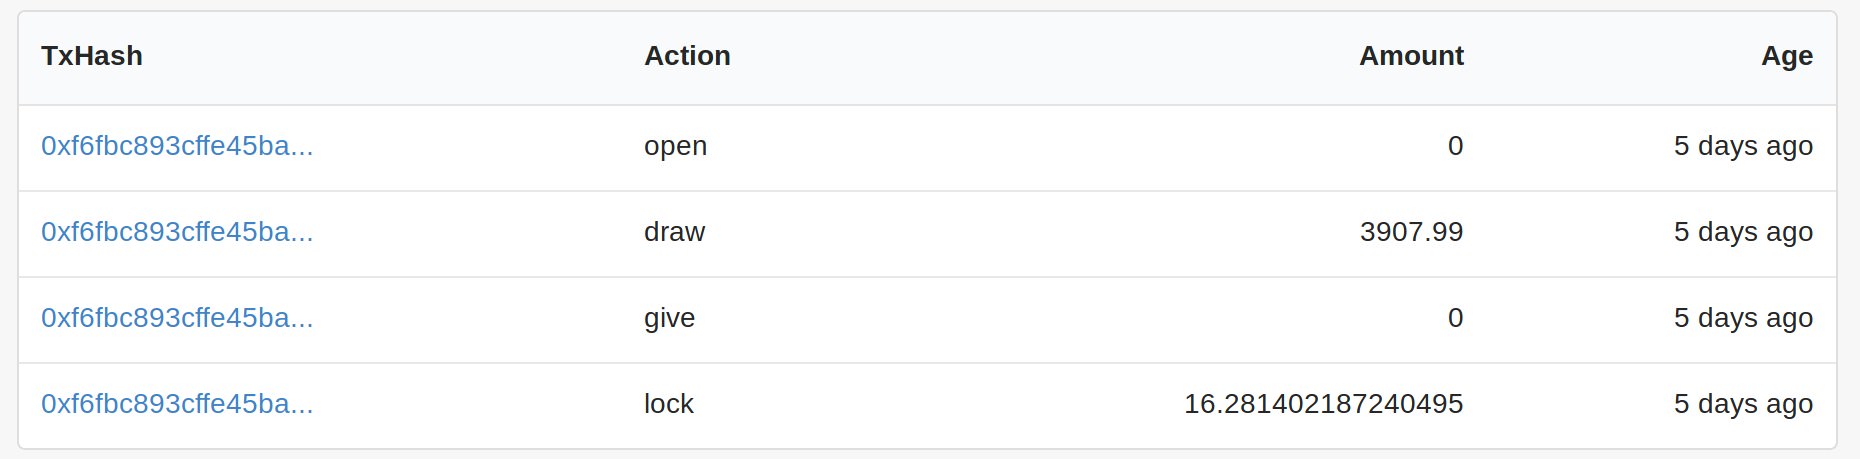Click the Amount column header
The image size is (1860, 459).
(x=1411, y=56)
